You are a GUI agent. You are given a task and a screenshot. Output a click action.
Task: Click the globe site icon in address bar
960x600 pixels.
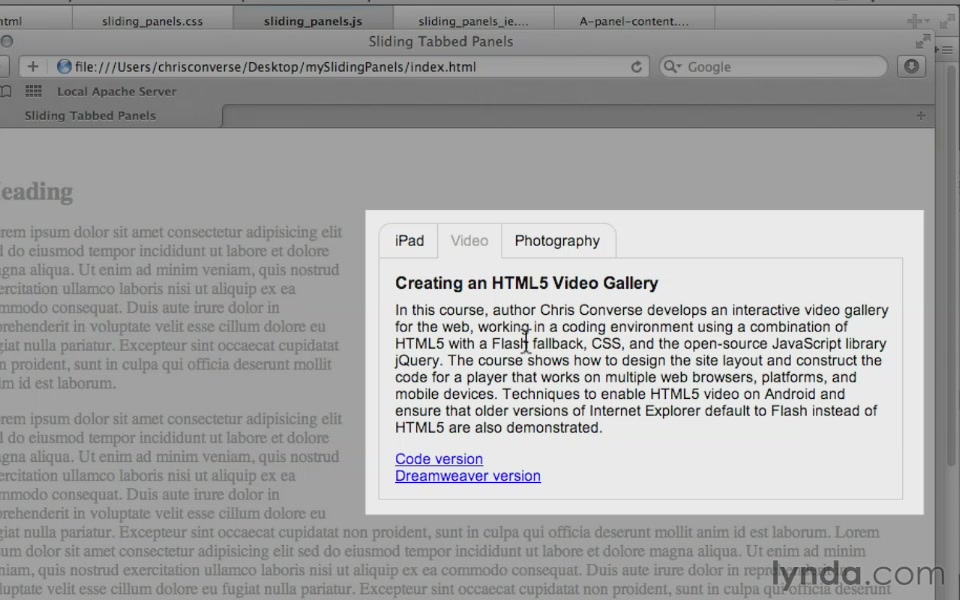click(x=64, y=67)
